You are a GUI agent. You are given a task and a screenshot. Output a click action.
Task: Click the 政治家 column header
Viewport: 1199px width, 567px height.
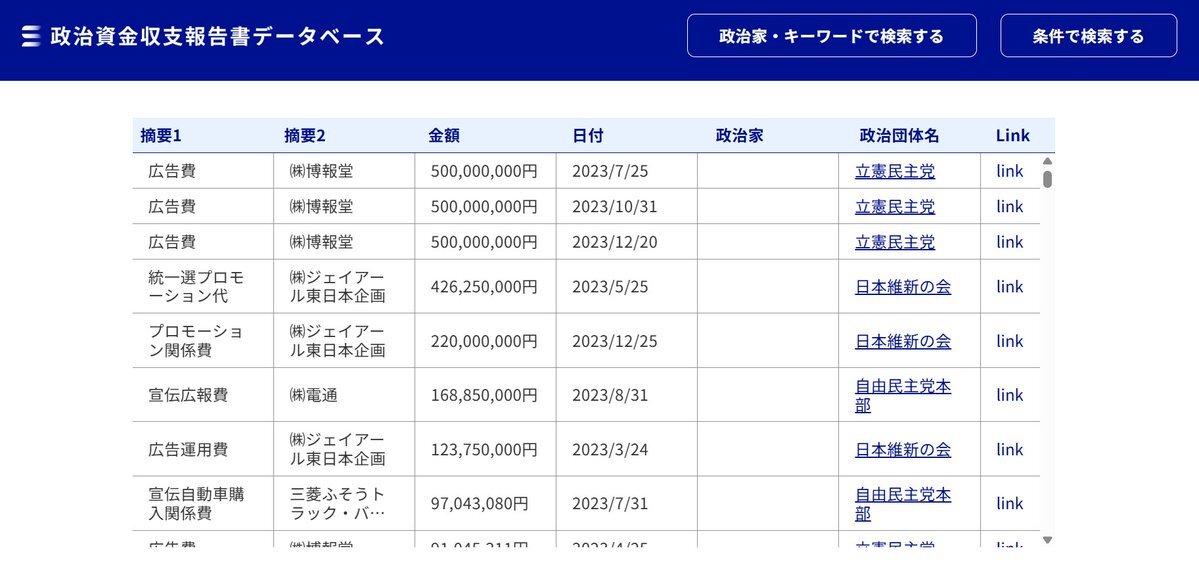tap(739, 135)
